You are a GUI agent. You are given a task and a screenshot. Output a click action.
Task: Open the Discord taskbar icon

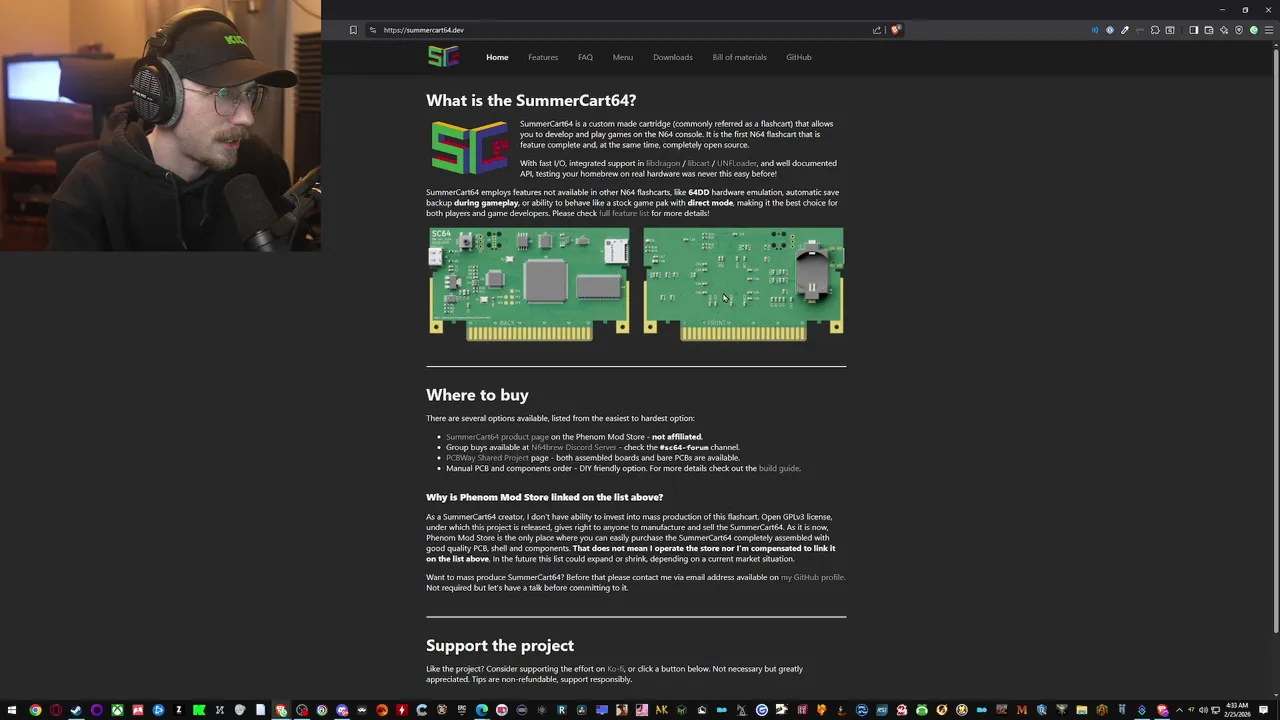coord(342,710)
